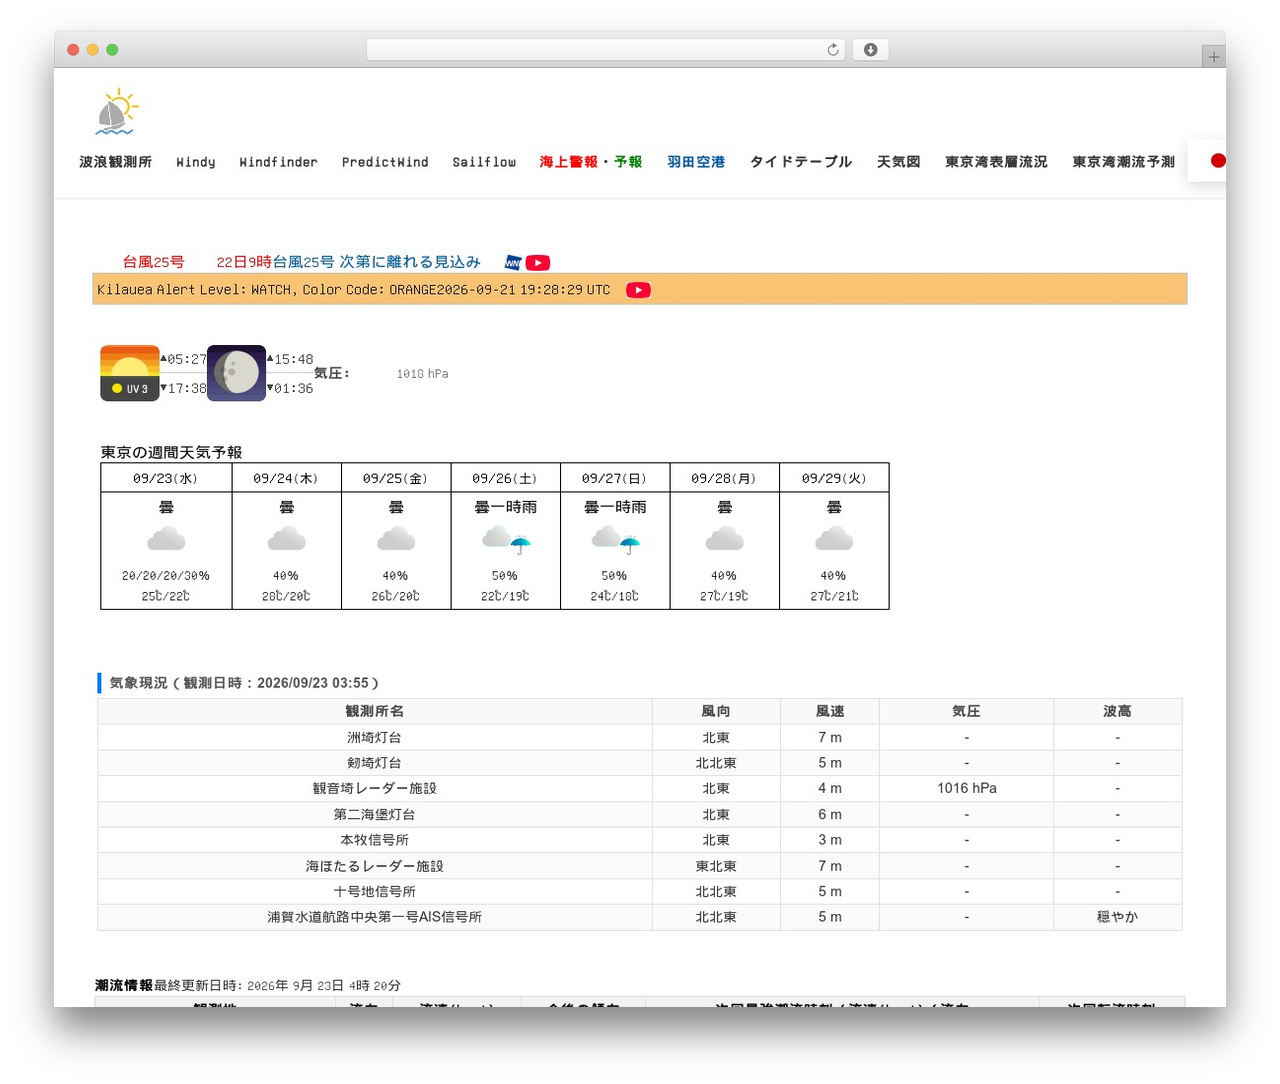Click the 1018 hPa pressure value
The height and width of the screenshot is (1084, 1280).
[x=422, y=374]
